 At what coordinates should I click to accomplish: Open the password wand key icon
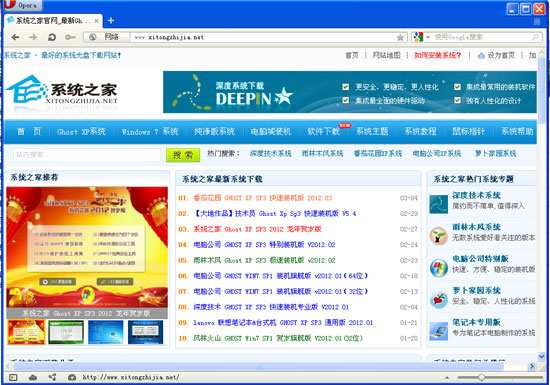click(x=70, y=37)
